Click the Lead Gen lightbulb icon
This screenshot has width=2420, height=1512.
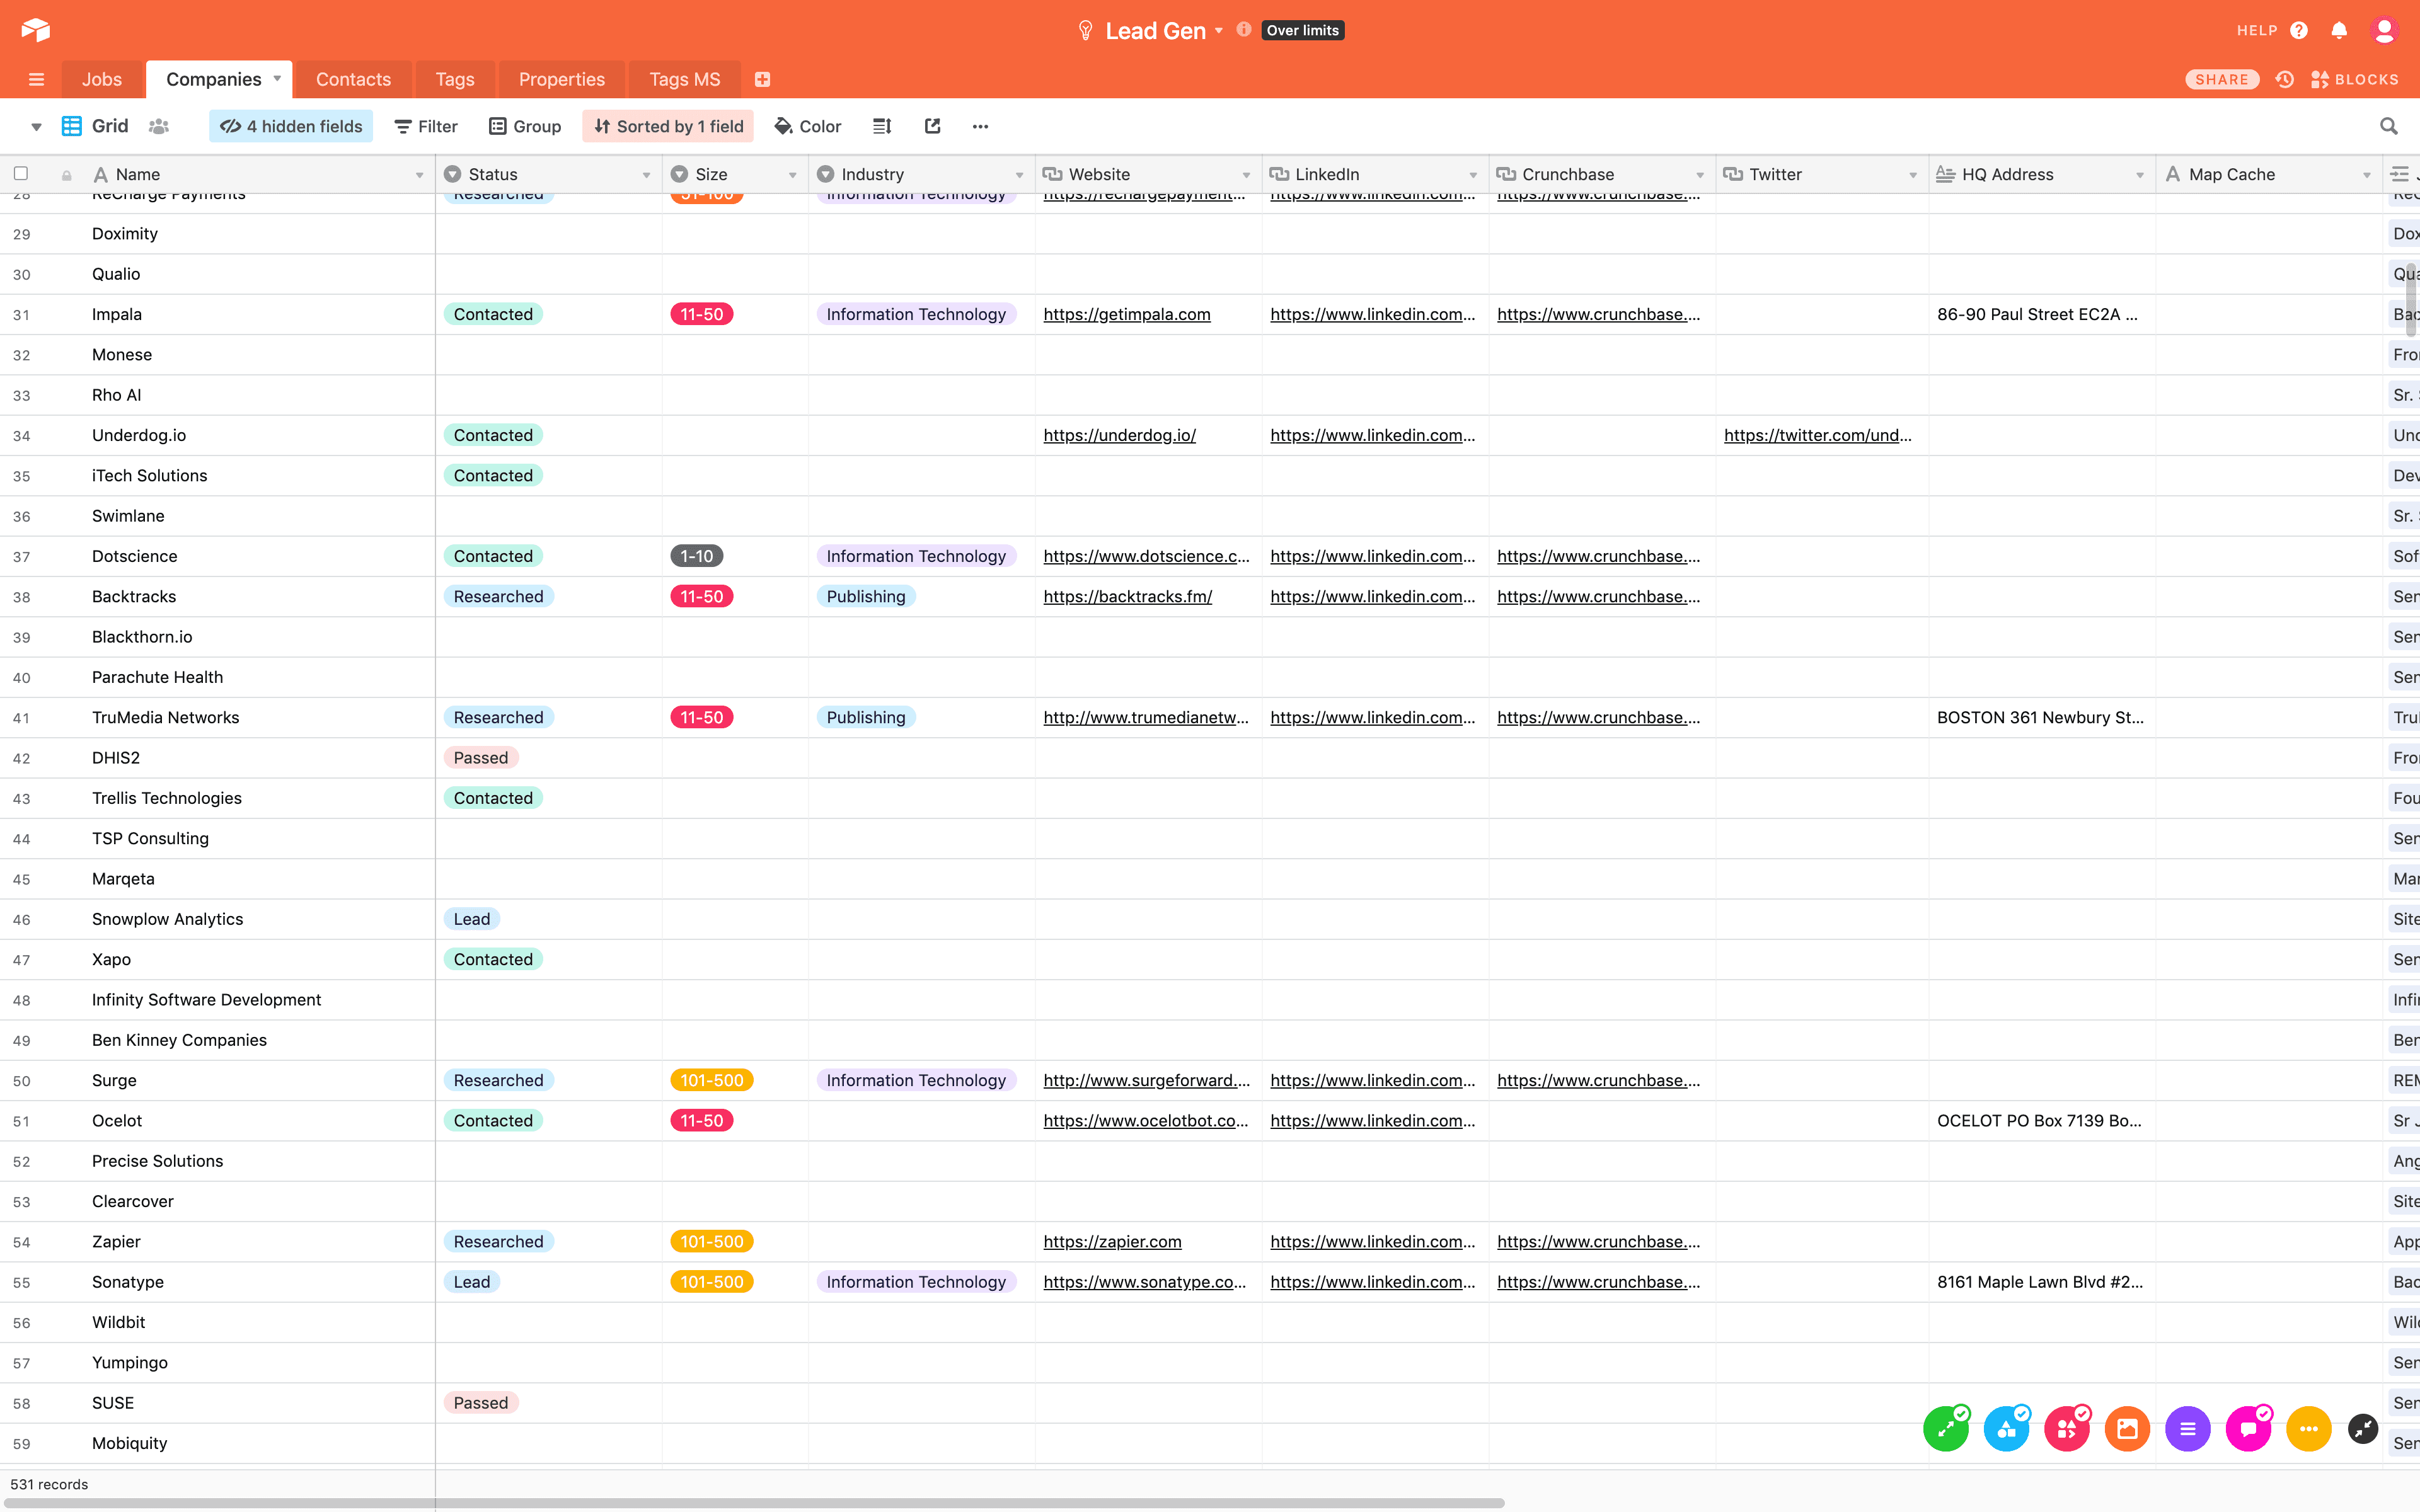pos(1085,30)
